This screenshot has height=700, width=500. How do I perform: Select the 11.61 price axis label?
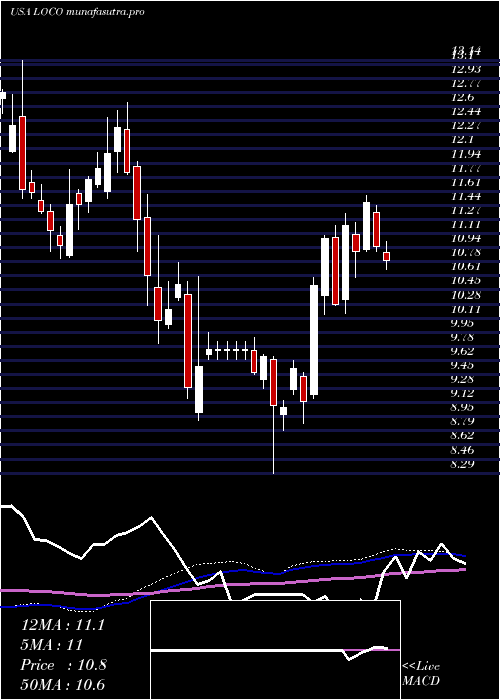pos(466,182)
